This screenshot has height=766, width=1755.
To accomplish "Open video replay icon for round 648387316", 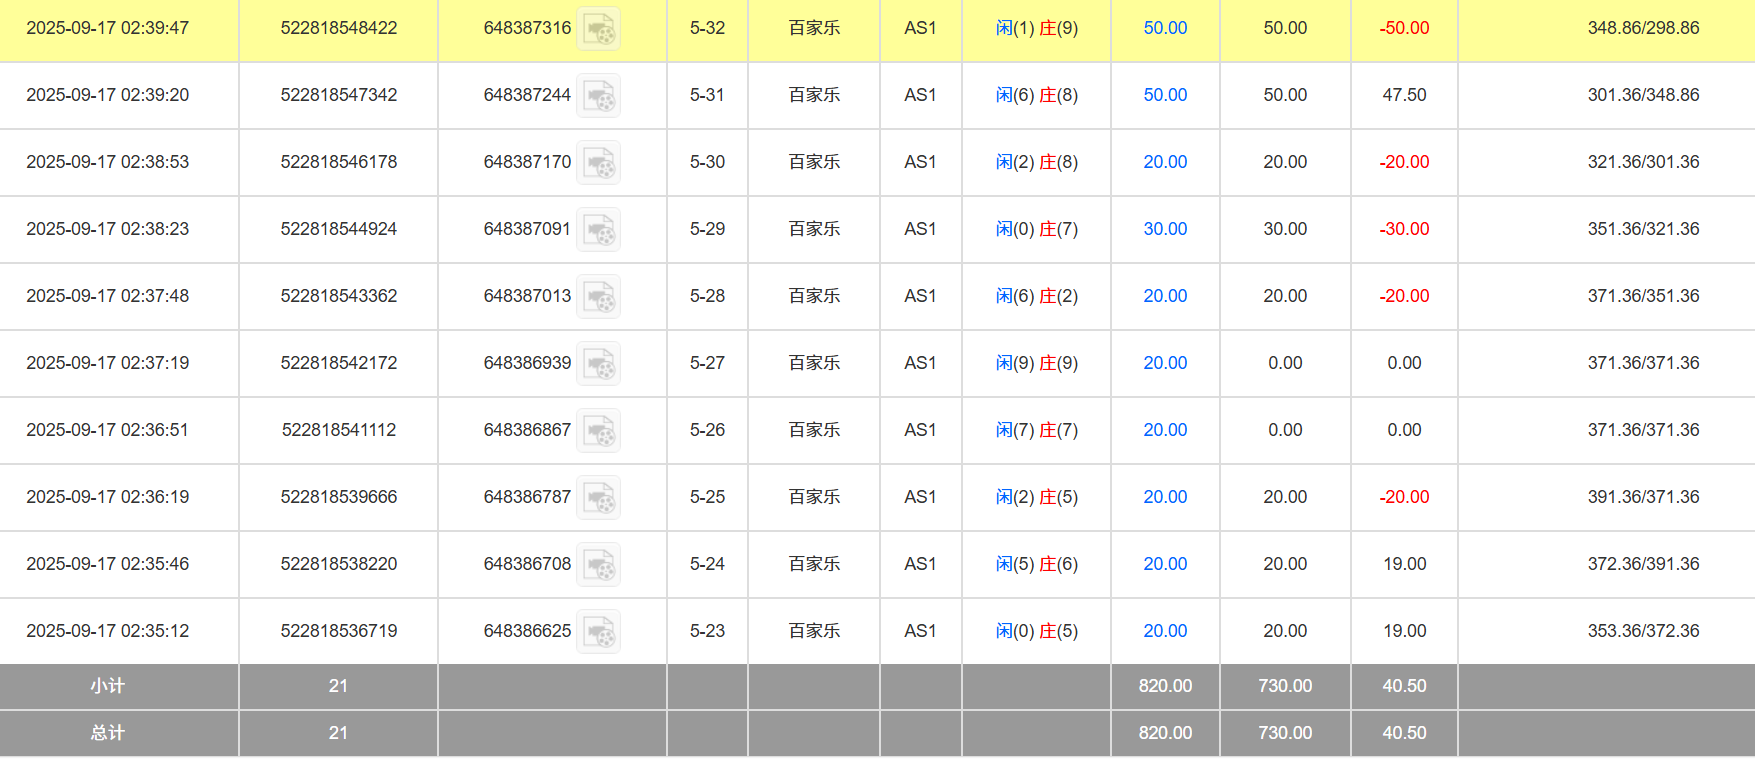I will click(599, 29).
